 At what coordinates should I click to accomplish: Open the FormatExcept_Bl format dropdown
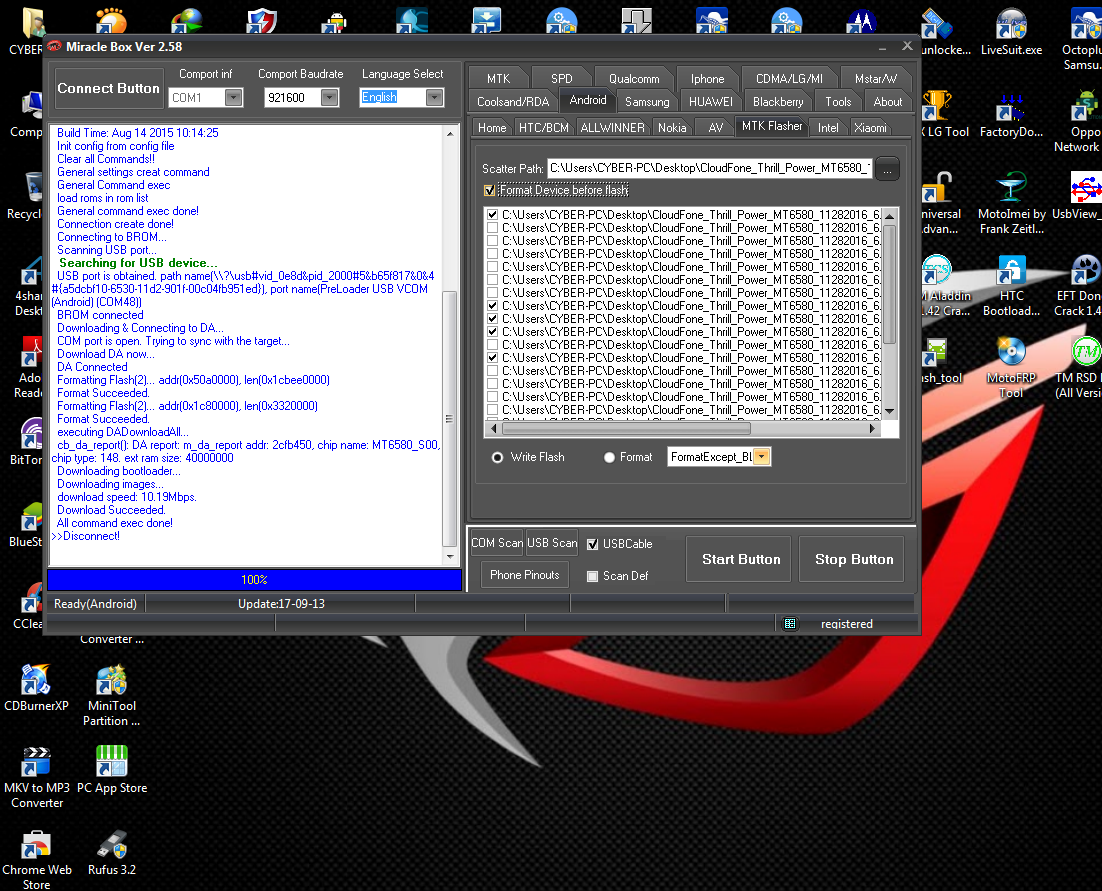pyautogui.click(x=762, y=457)
